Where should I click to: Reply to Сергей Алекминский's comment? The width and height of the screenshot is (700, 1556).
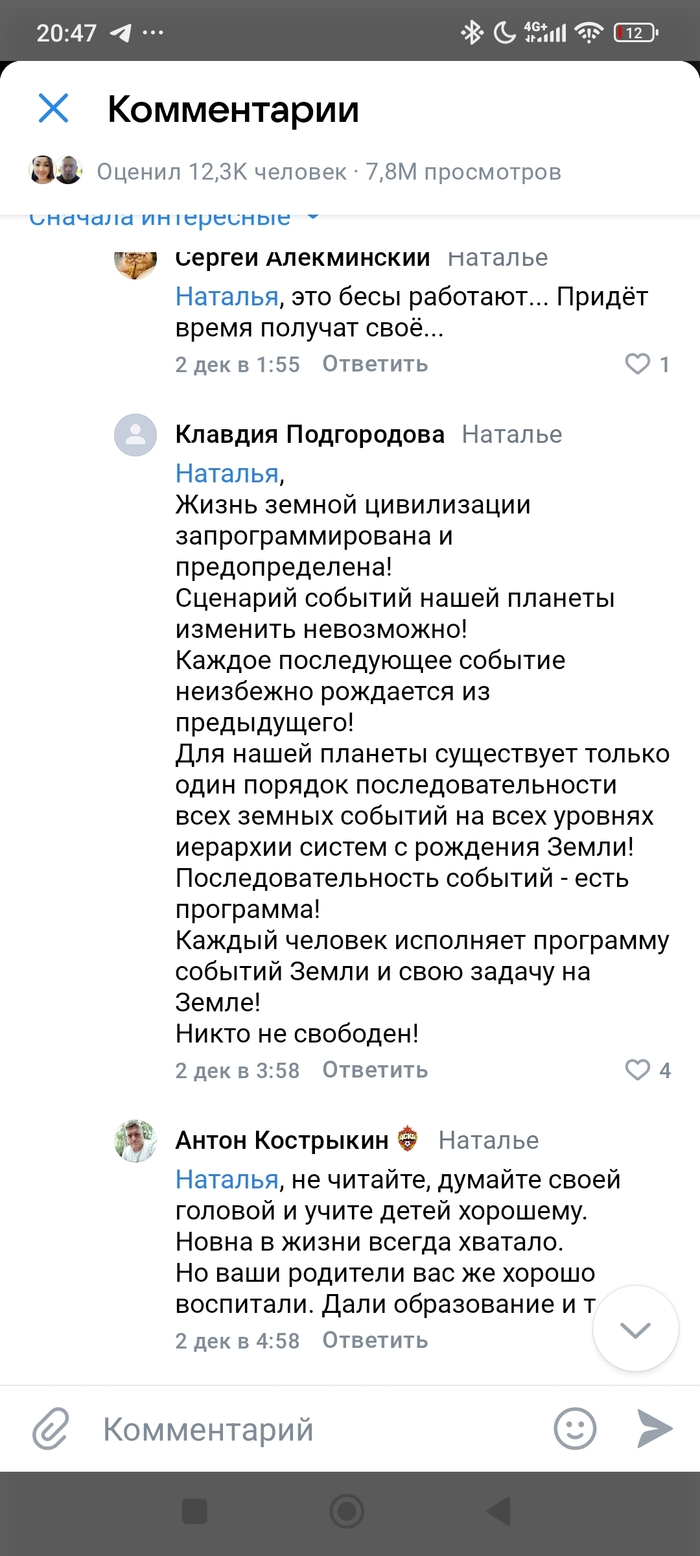(x=374, y=364)
